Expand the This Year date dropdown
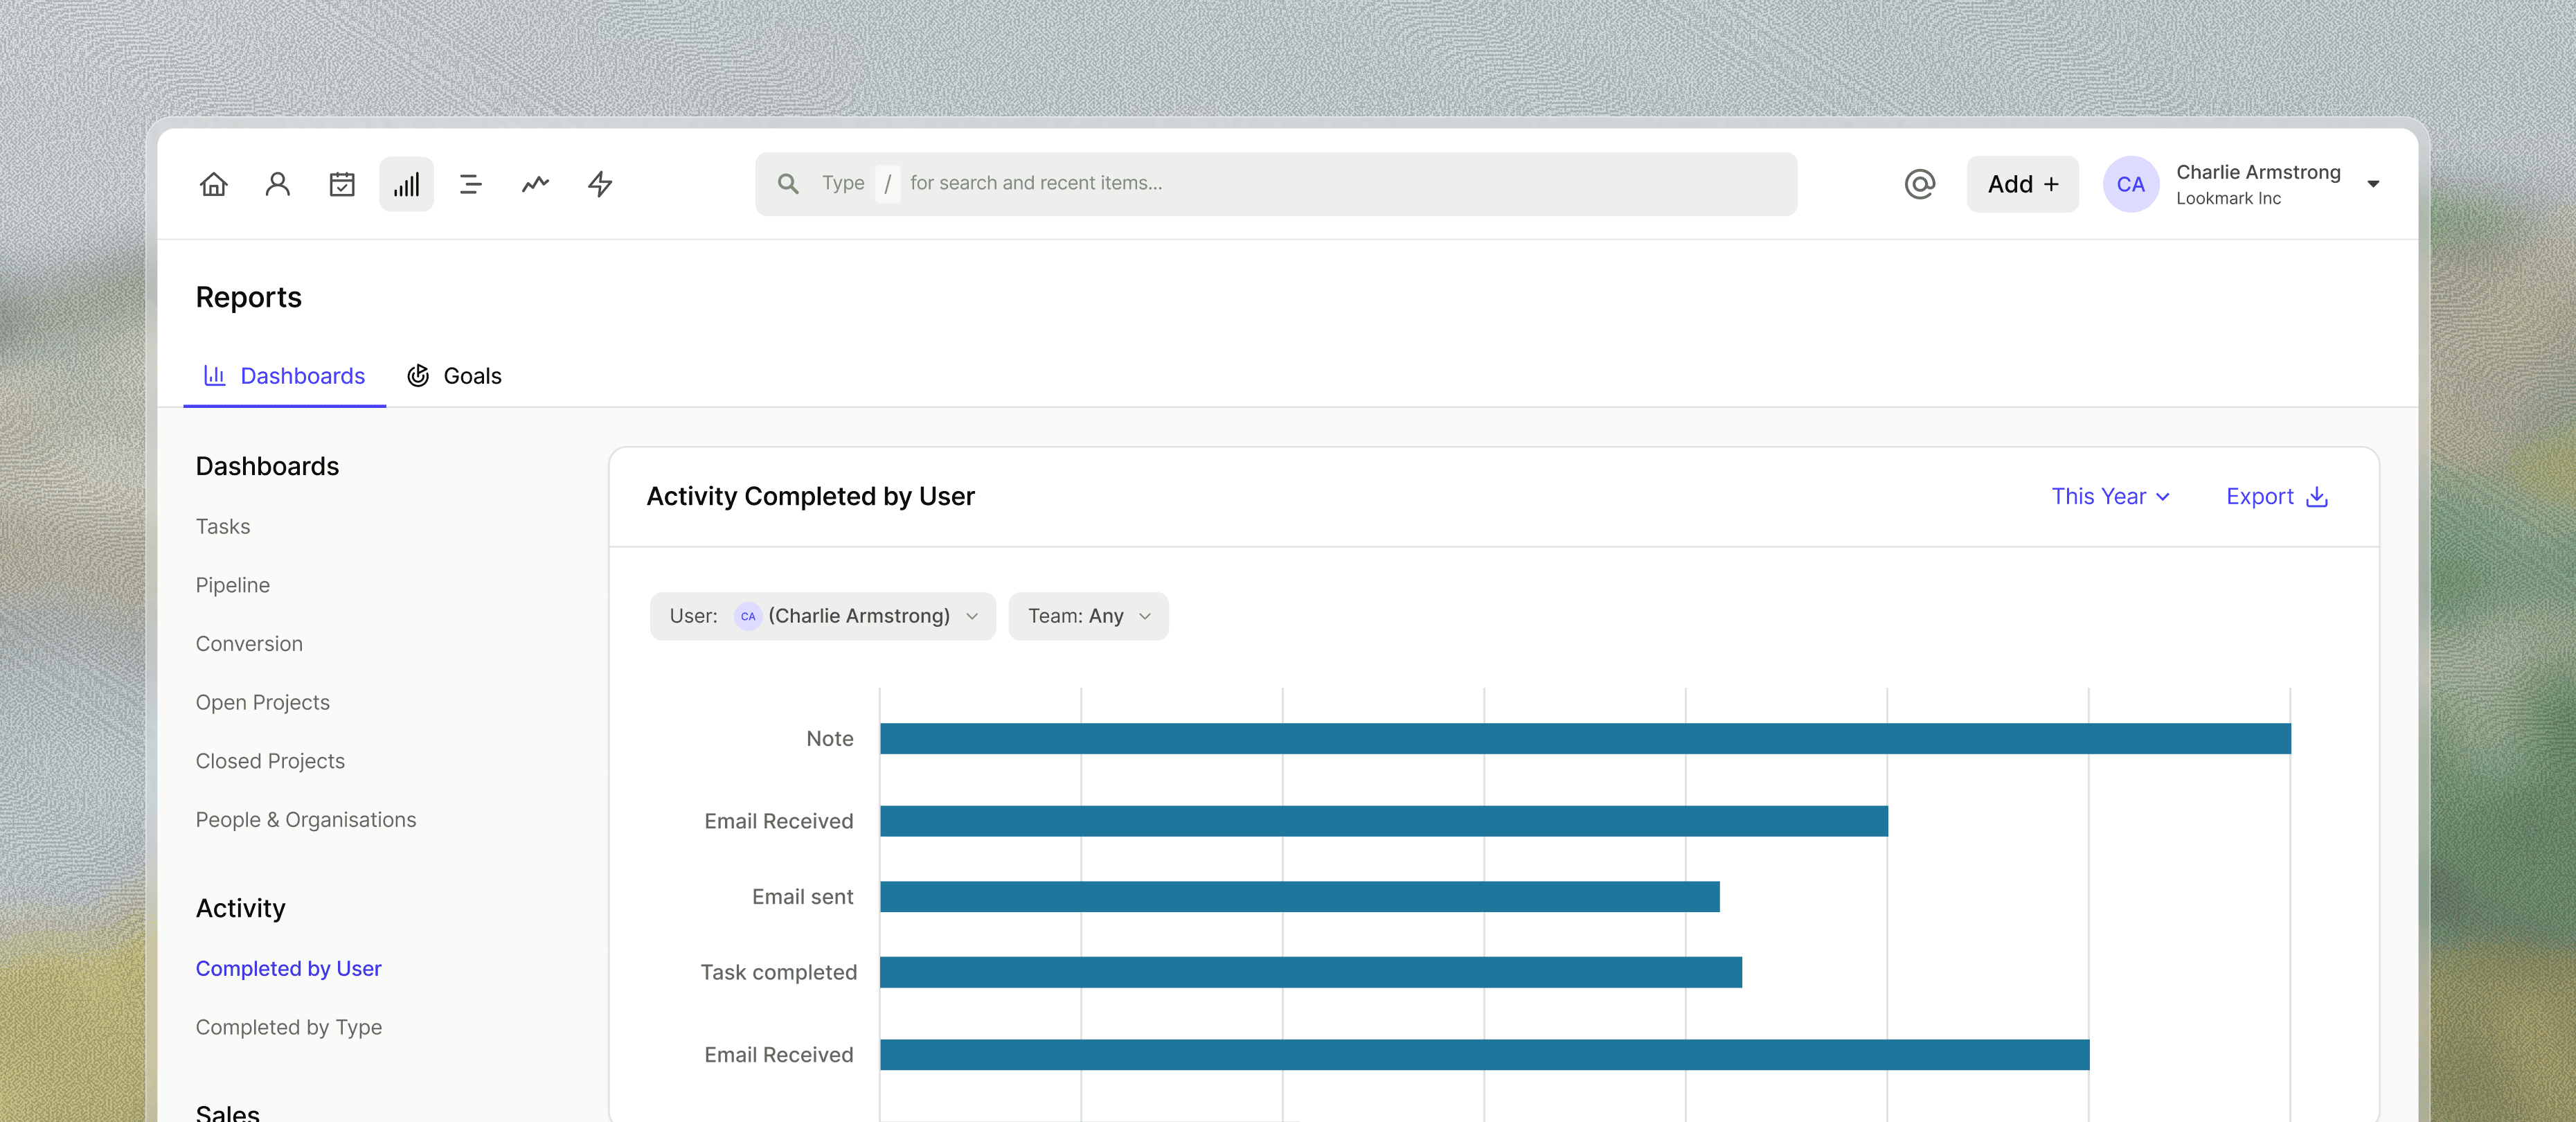Viewport: 2576px width, 1122px height. [x=2110, y=497]
